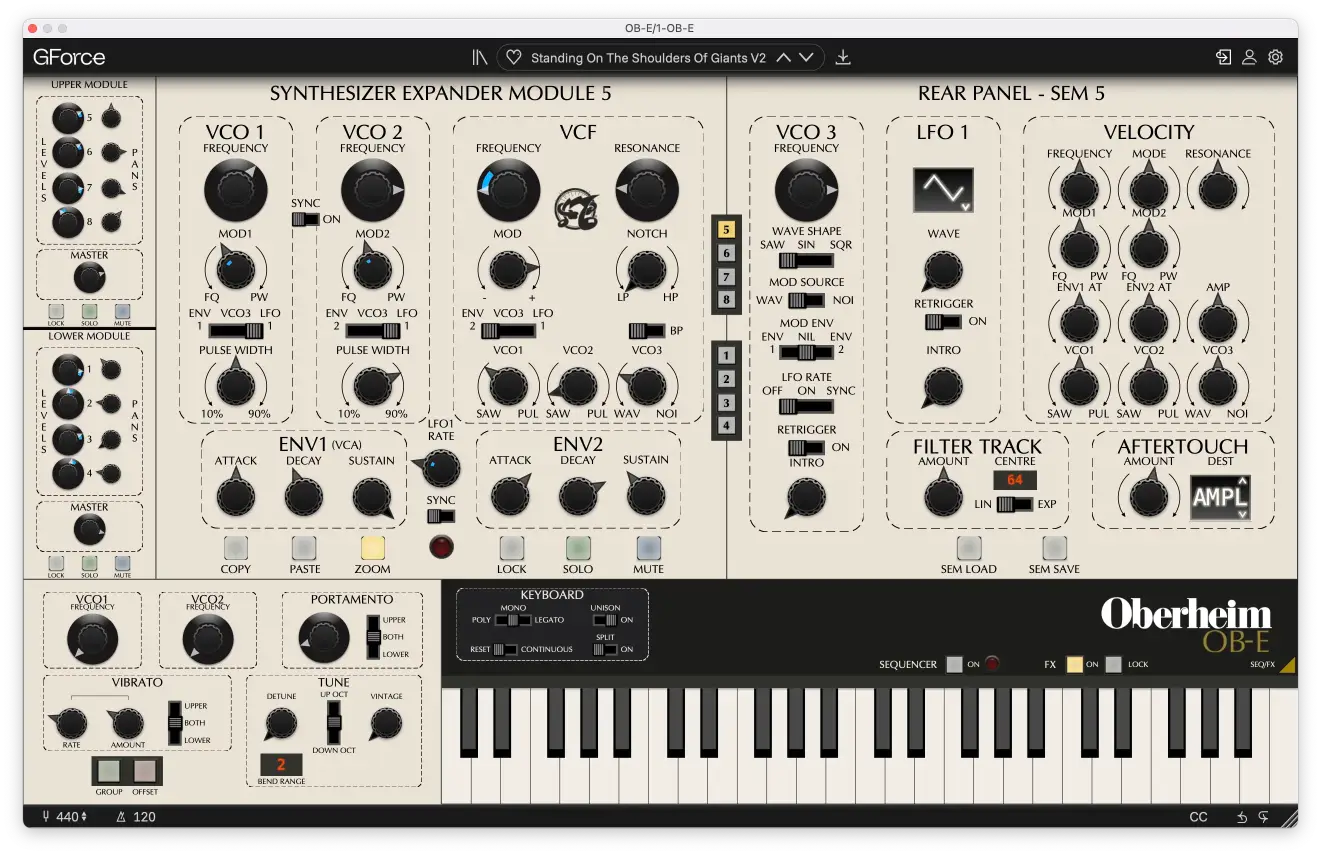Toggle the VCO SYNC ON switch

pos(306,219)
